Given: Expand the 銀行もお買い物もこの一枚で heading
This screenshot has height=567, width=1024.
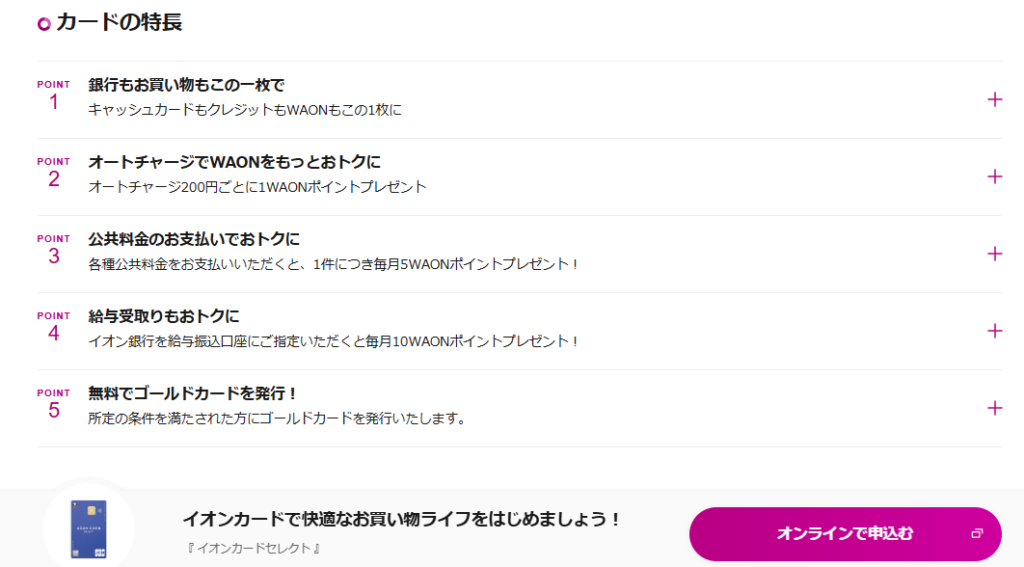Looking at the screenshot, I should pyautogui.click(x=187, y=85).
